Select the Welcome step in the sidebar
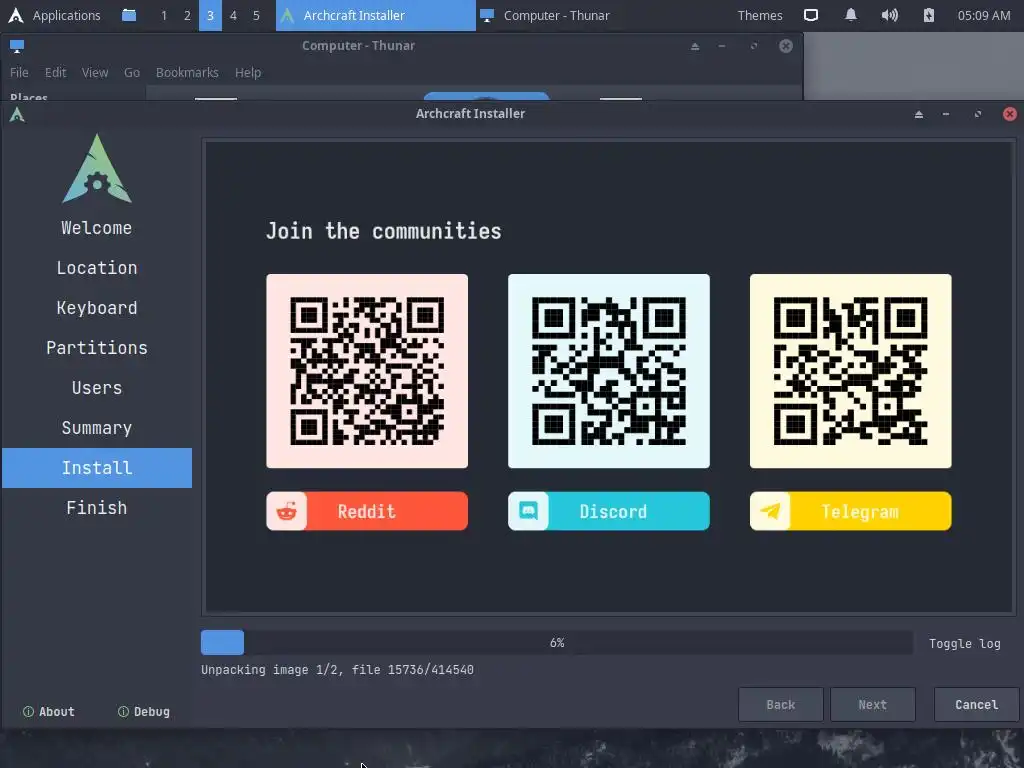Image resolution: width=1024 pixels, height=768 pixels. click(x=97, y=228)
